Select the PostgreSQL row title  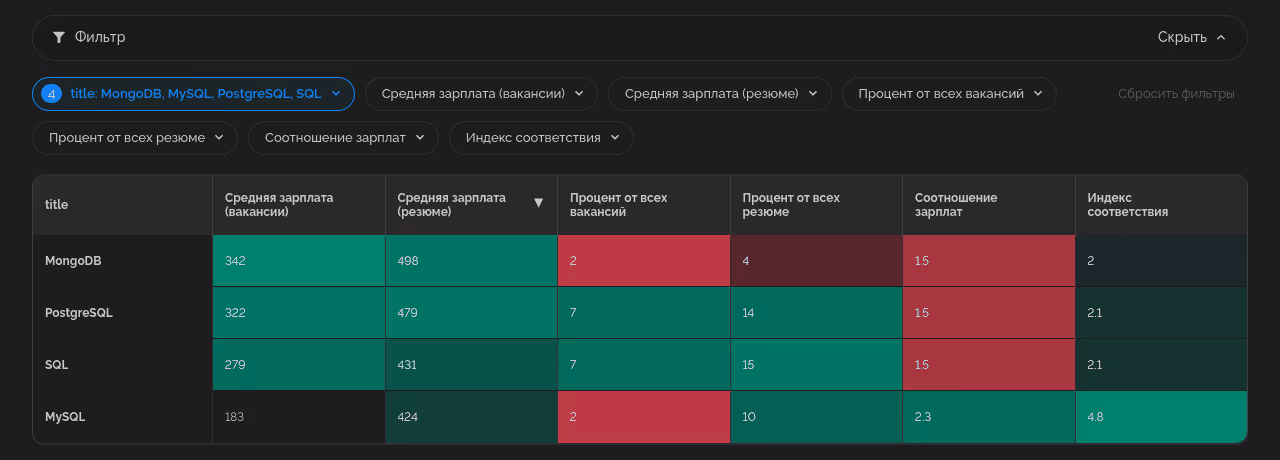click(x=79, y=313)
